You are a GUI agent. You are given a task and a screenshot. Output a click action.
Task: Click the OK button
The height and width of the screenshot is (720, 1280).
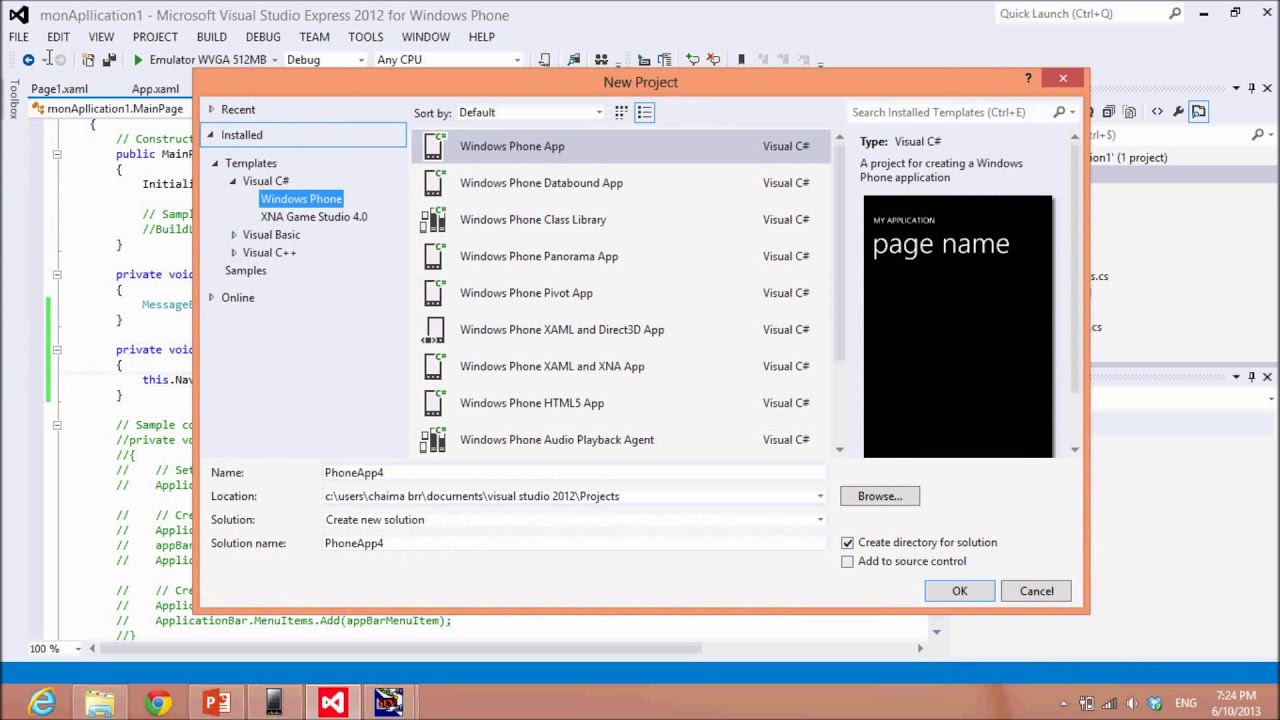click(960, 591)
